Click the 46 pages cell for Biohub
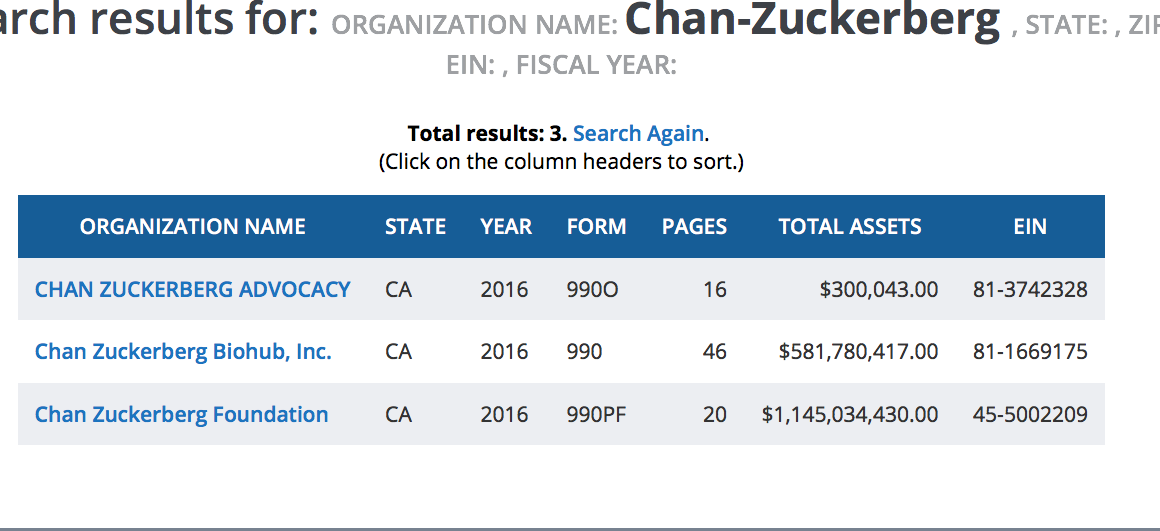The height and width of the screenshot is (531, 1160). 714,352
